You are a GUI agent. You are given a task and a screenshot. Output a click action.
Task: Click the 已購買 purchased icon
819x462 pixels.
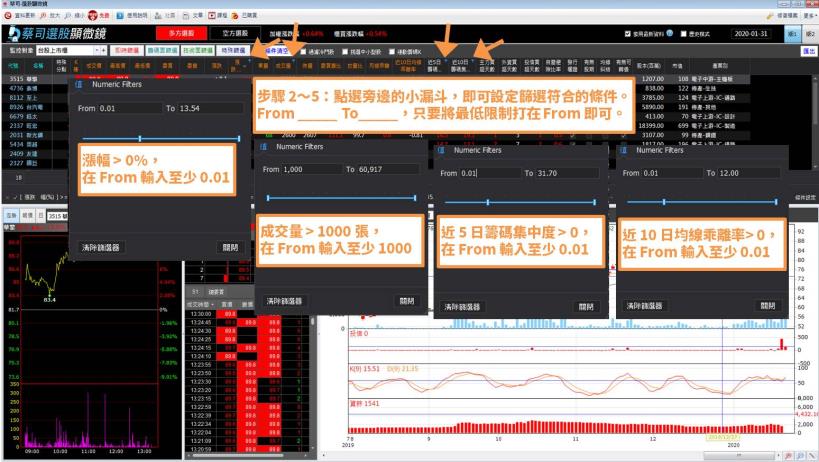(235, 16)
